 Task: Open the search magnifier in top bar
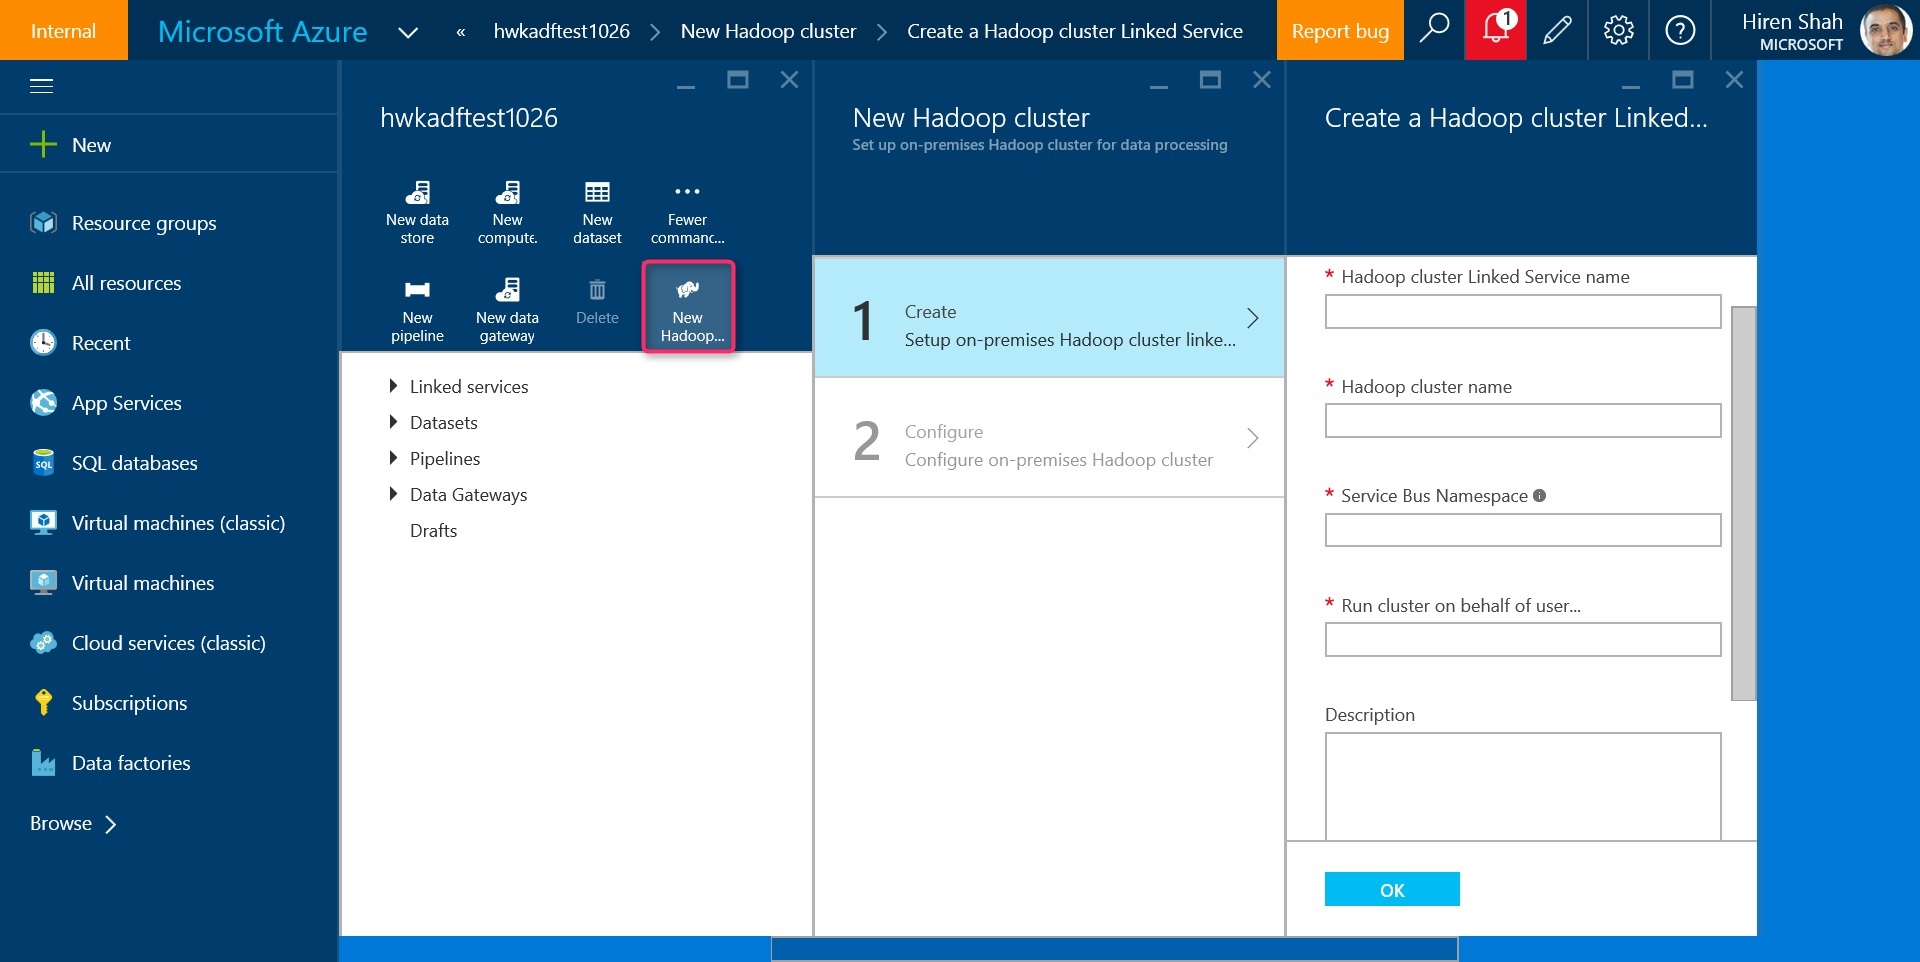(1434, 30)
